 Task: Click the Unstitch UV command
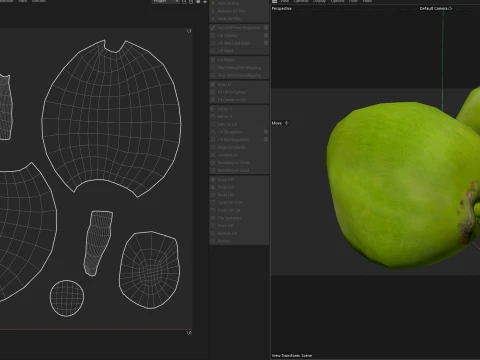tap(239, 155)
